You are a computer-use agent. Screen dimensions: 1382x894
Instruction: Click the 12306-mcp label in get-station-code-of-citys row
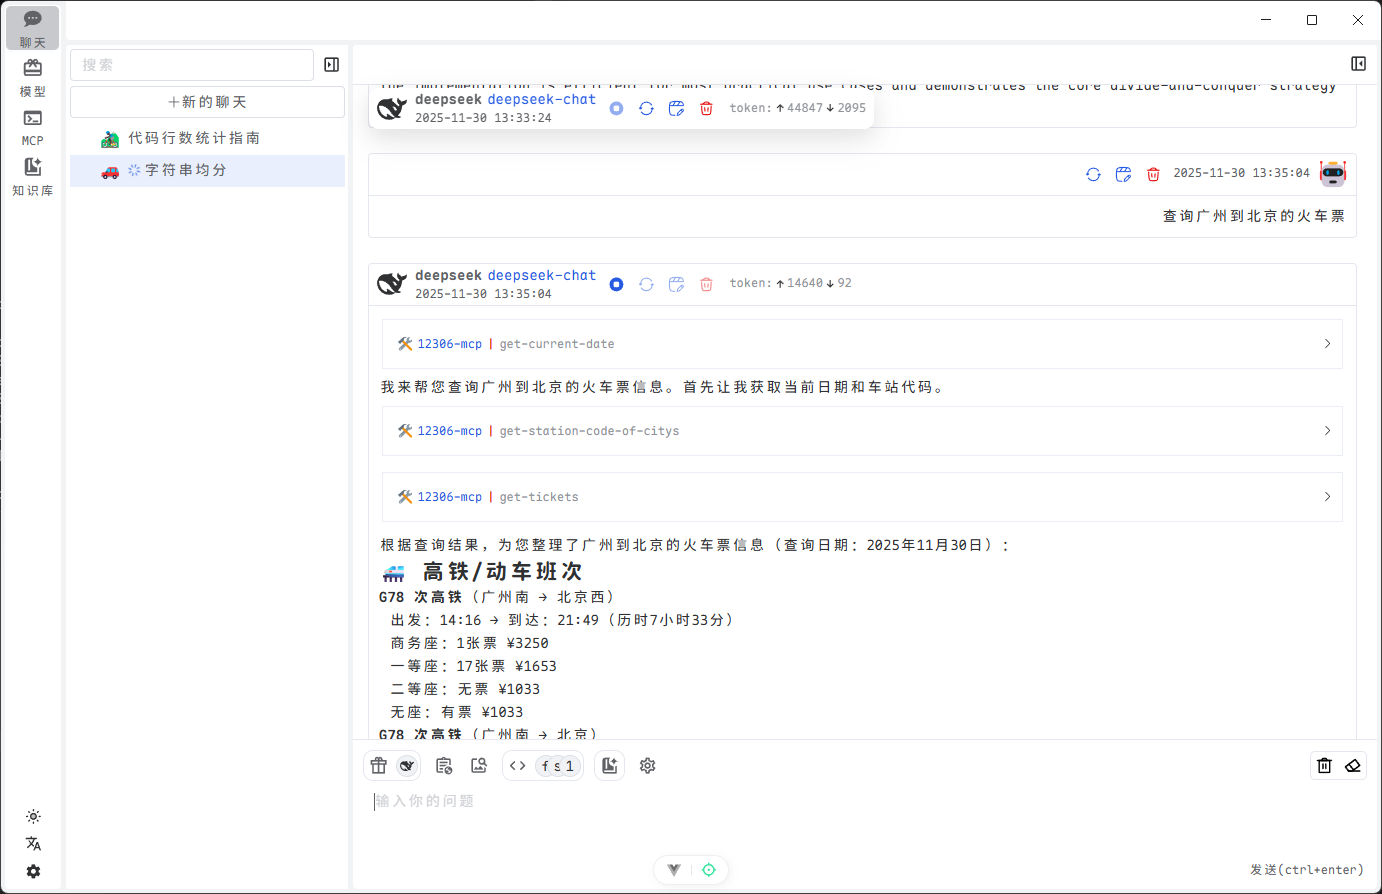[x=449, y=431]
